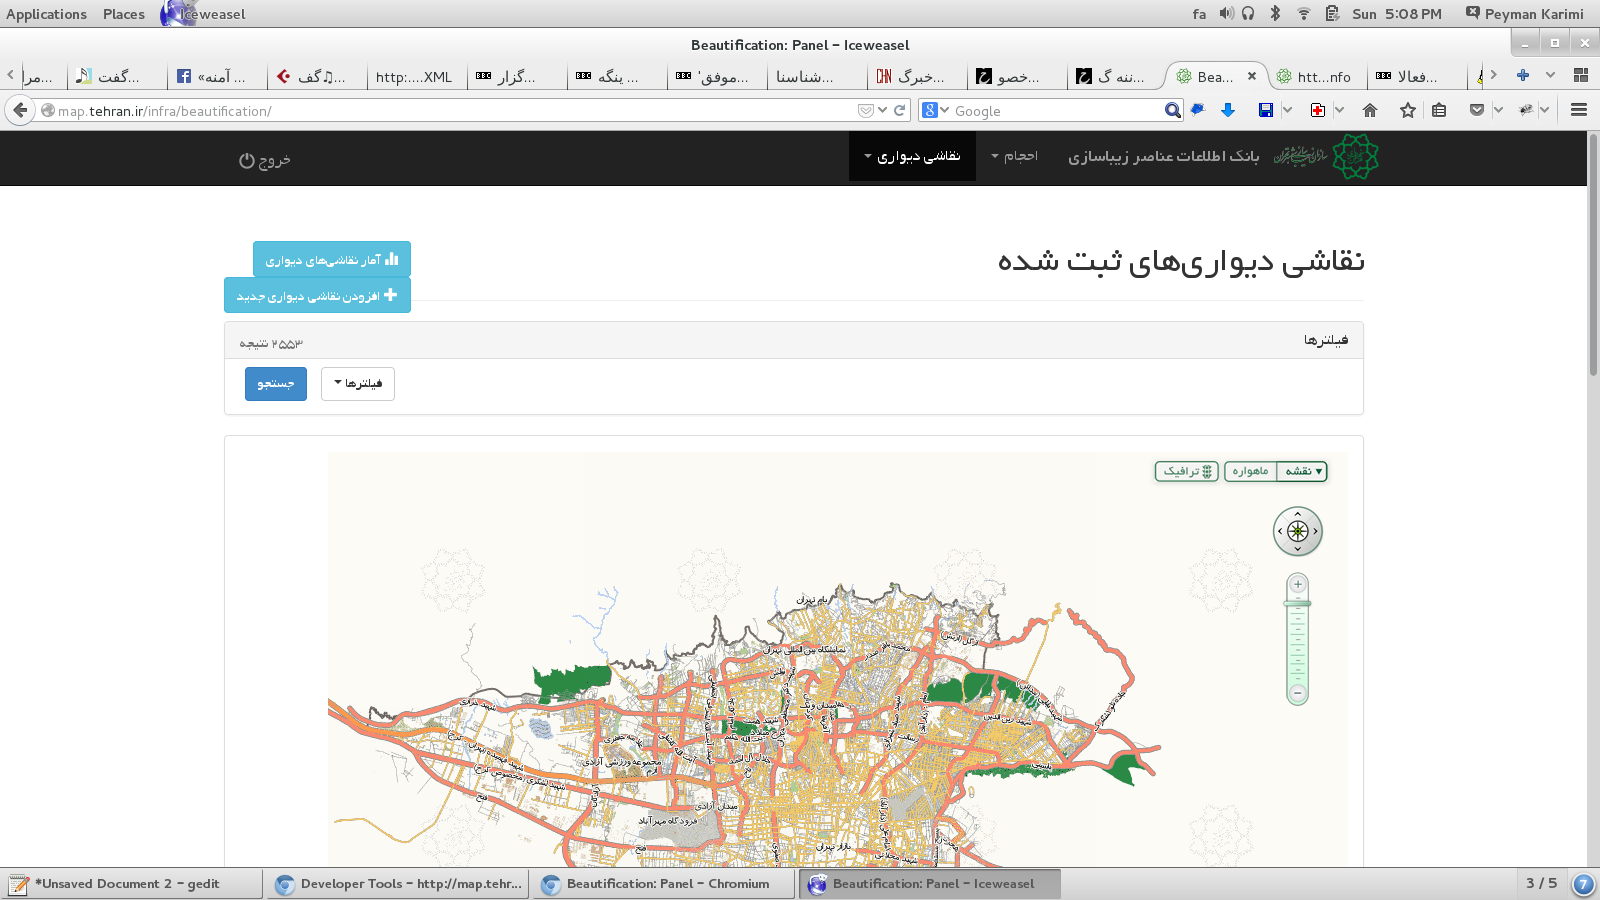1600x900 pixels.
Task: Bookmark this page with the star icon
Action: pos(1408,110)
